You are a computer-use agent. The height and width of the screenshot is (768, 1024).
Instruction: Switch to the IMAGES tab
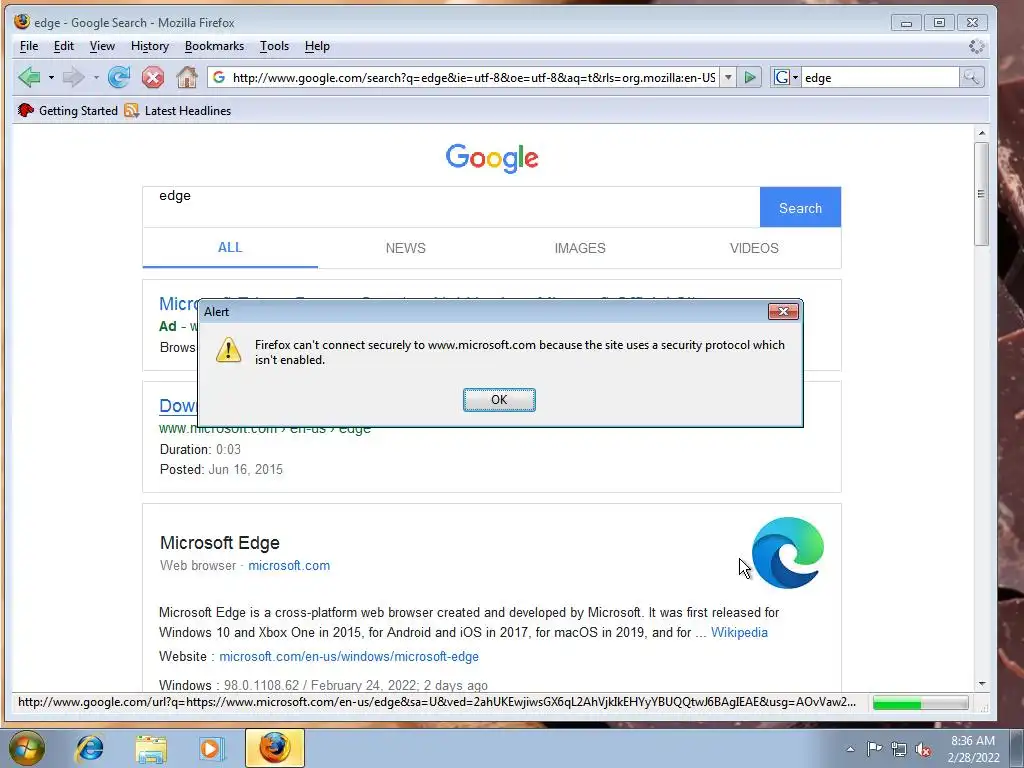coord(580,248)
